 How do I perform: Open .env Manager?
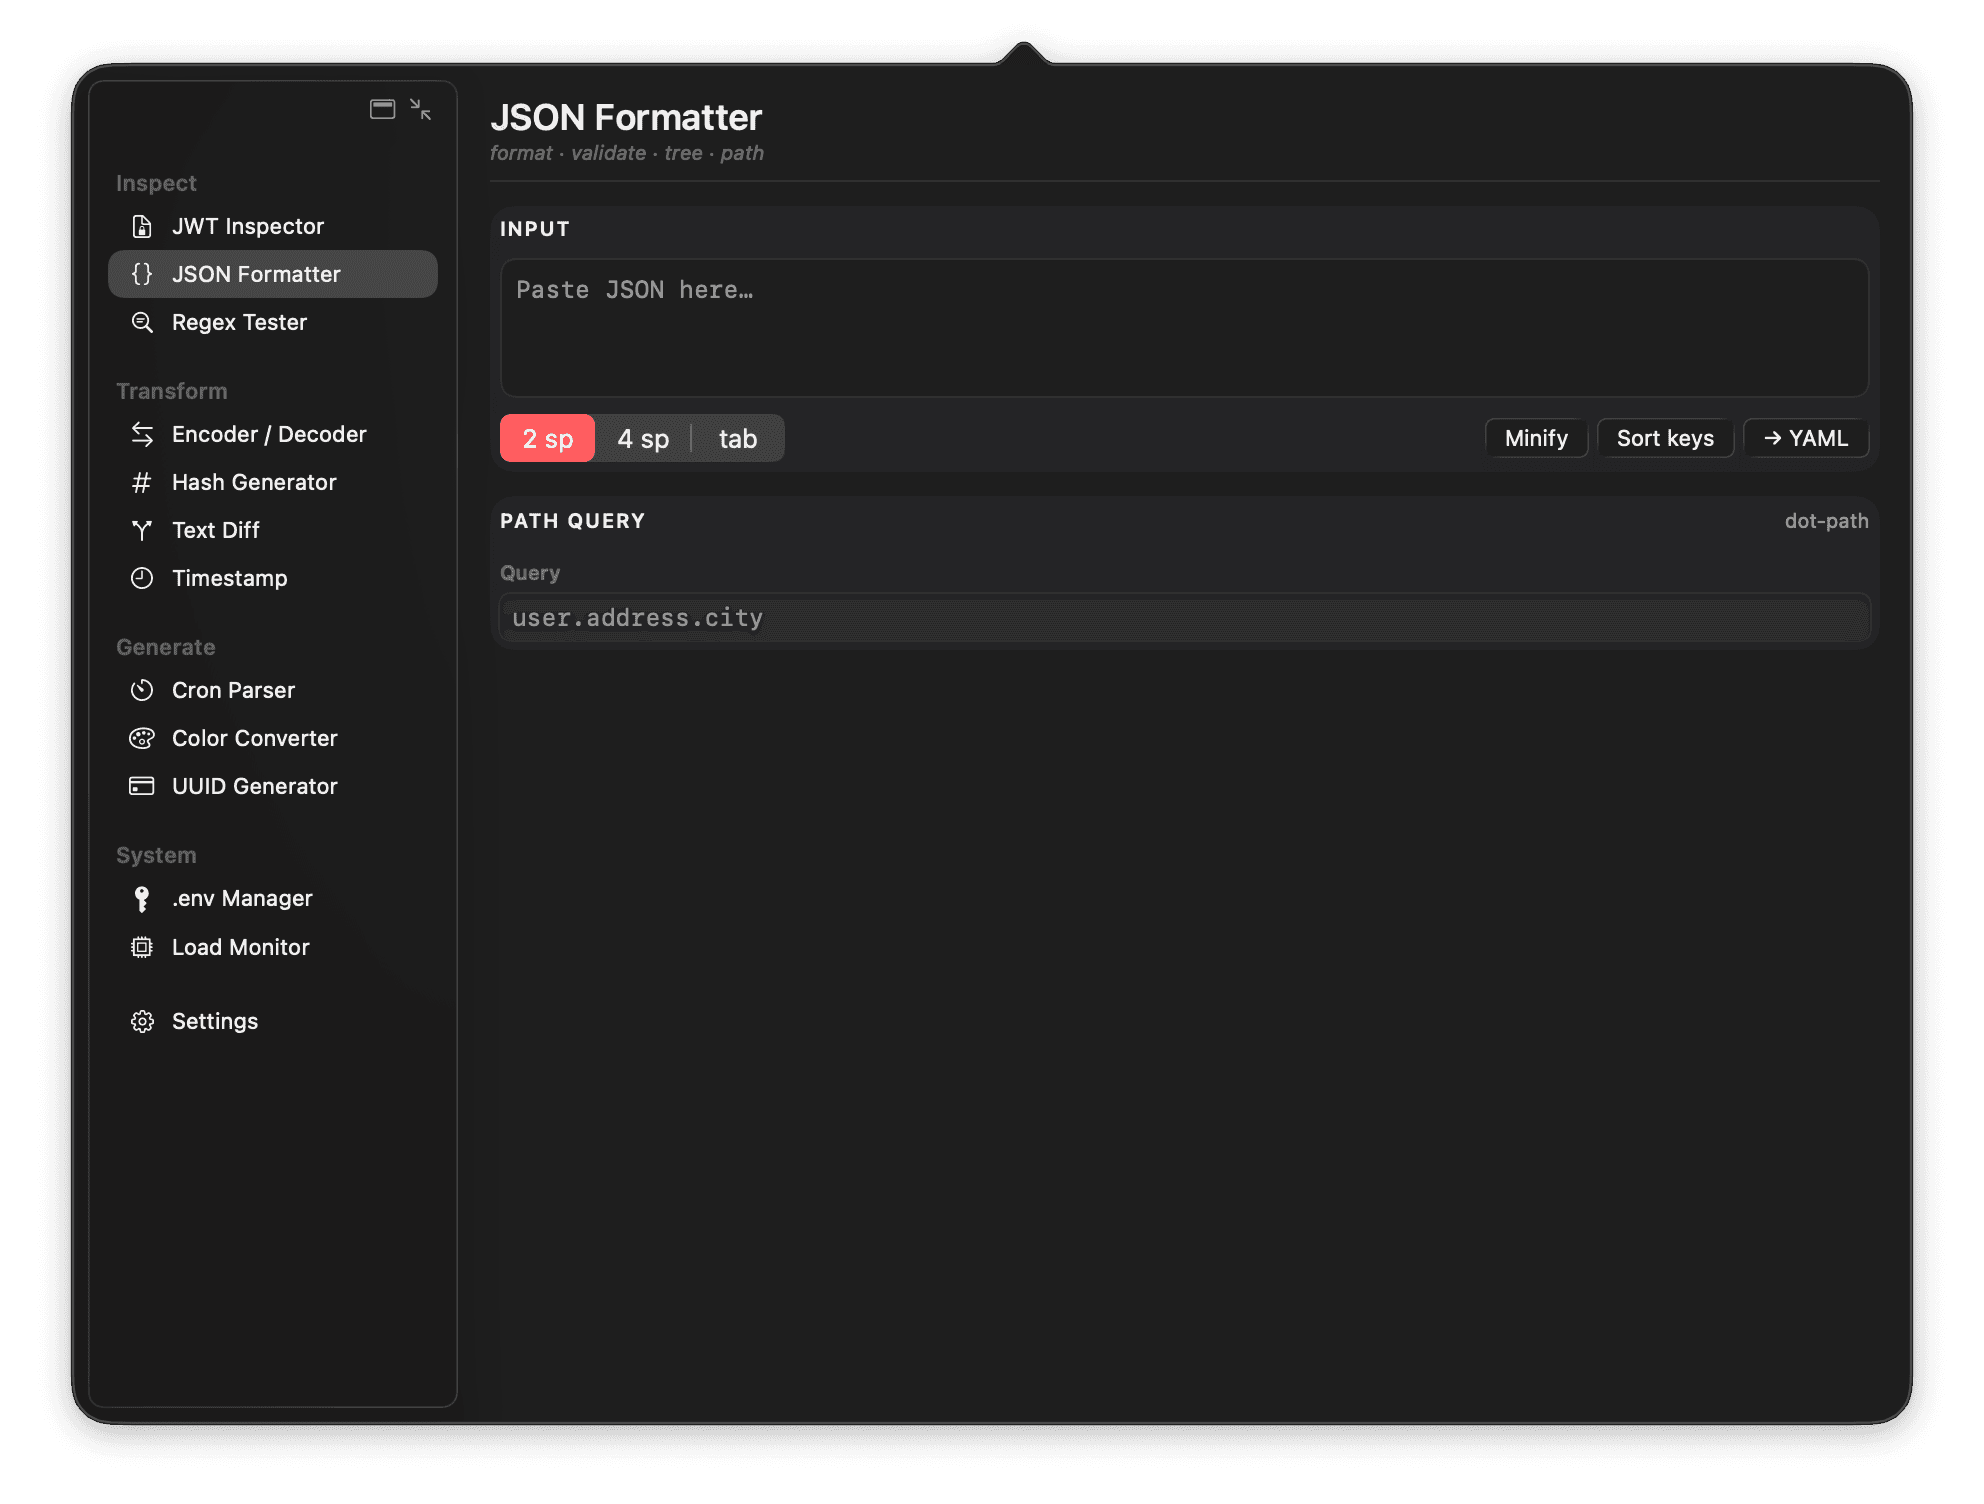pos(273,898)
